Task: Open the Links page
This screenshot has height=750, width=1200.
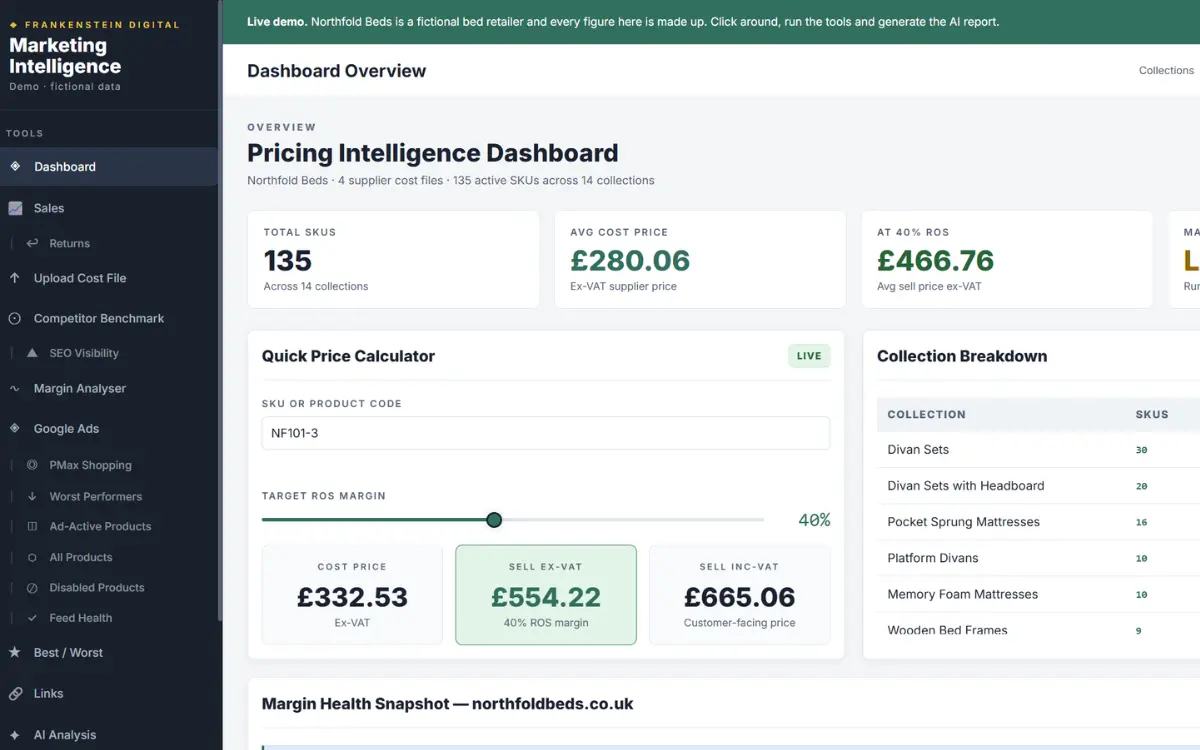Action: [x=109, y=693]
